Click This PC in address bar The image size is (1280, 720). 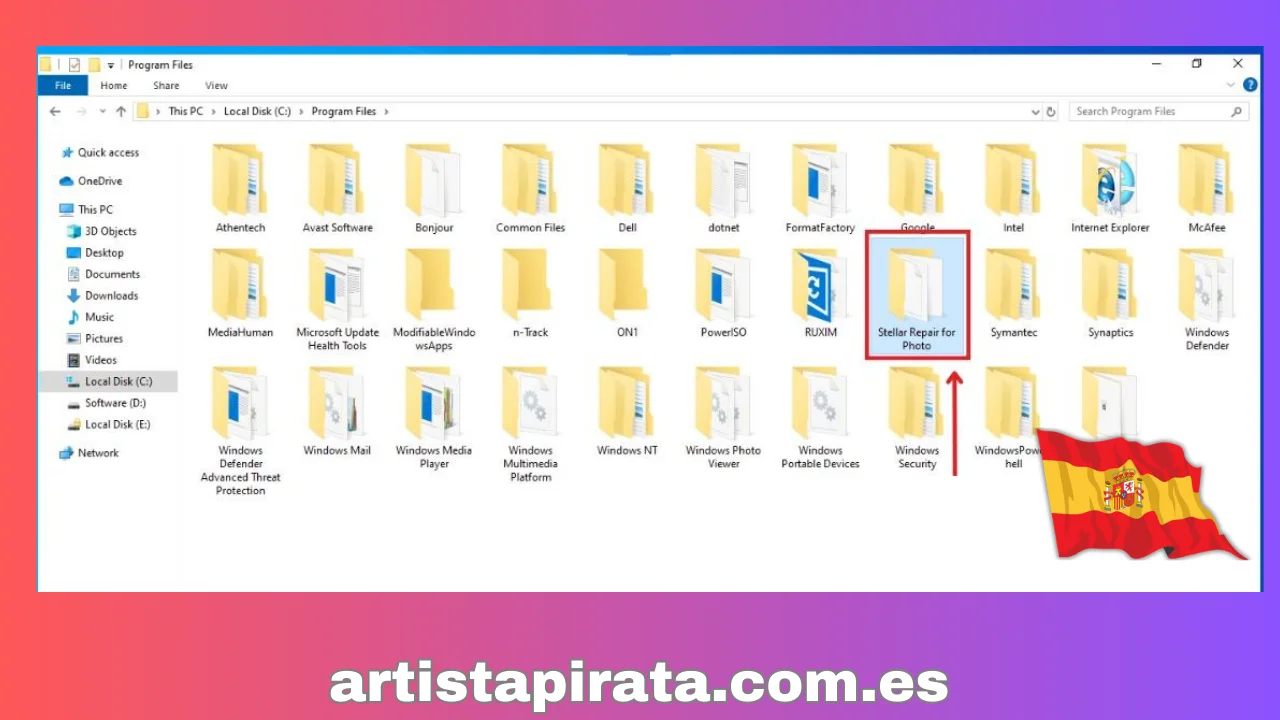[x=185, y=111]
